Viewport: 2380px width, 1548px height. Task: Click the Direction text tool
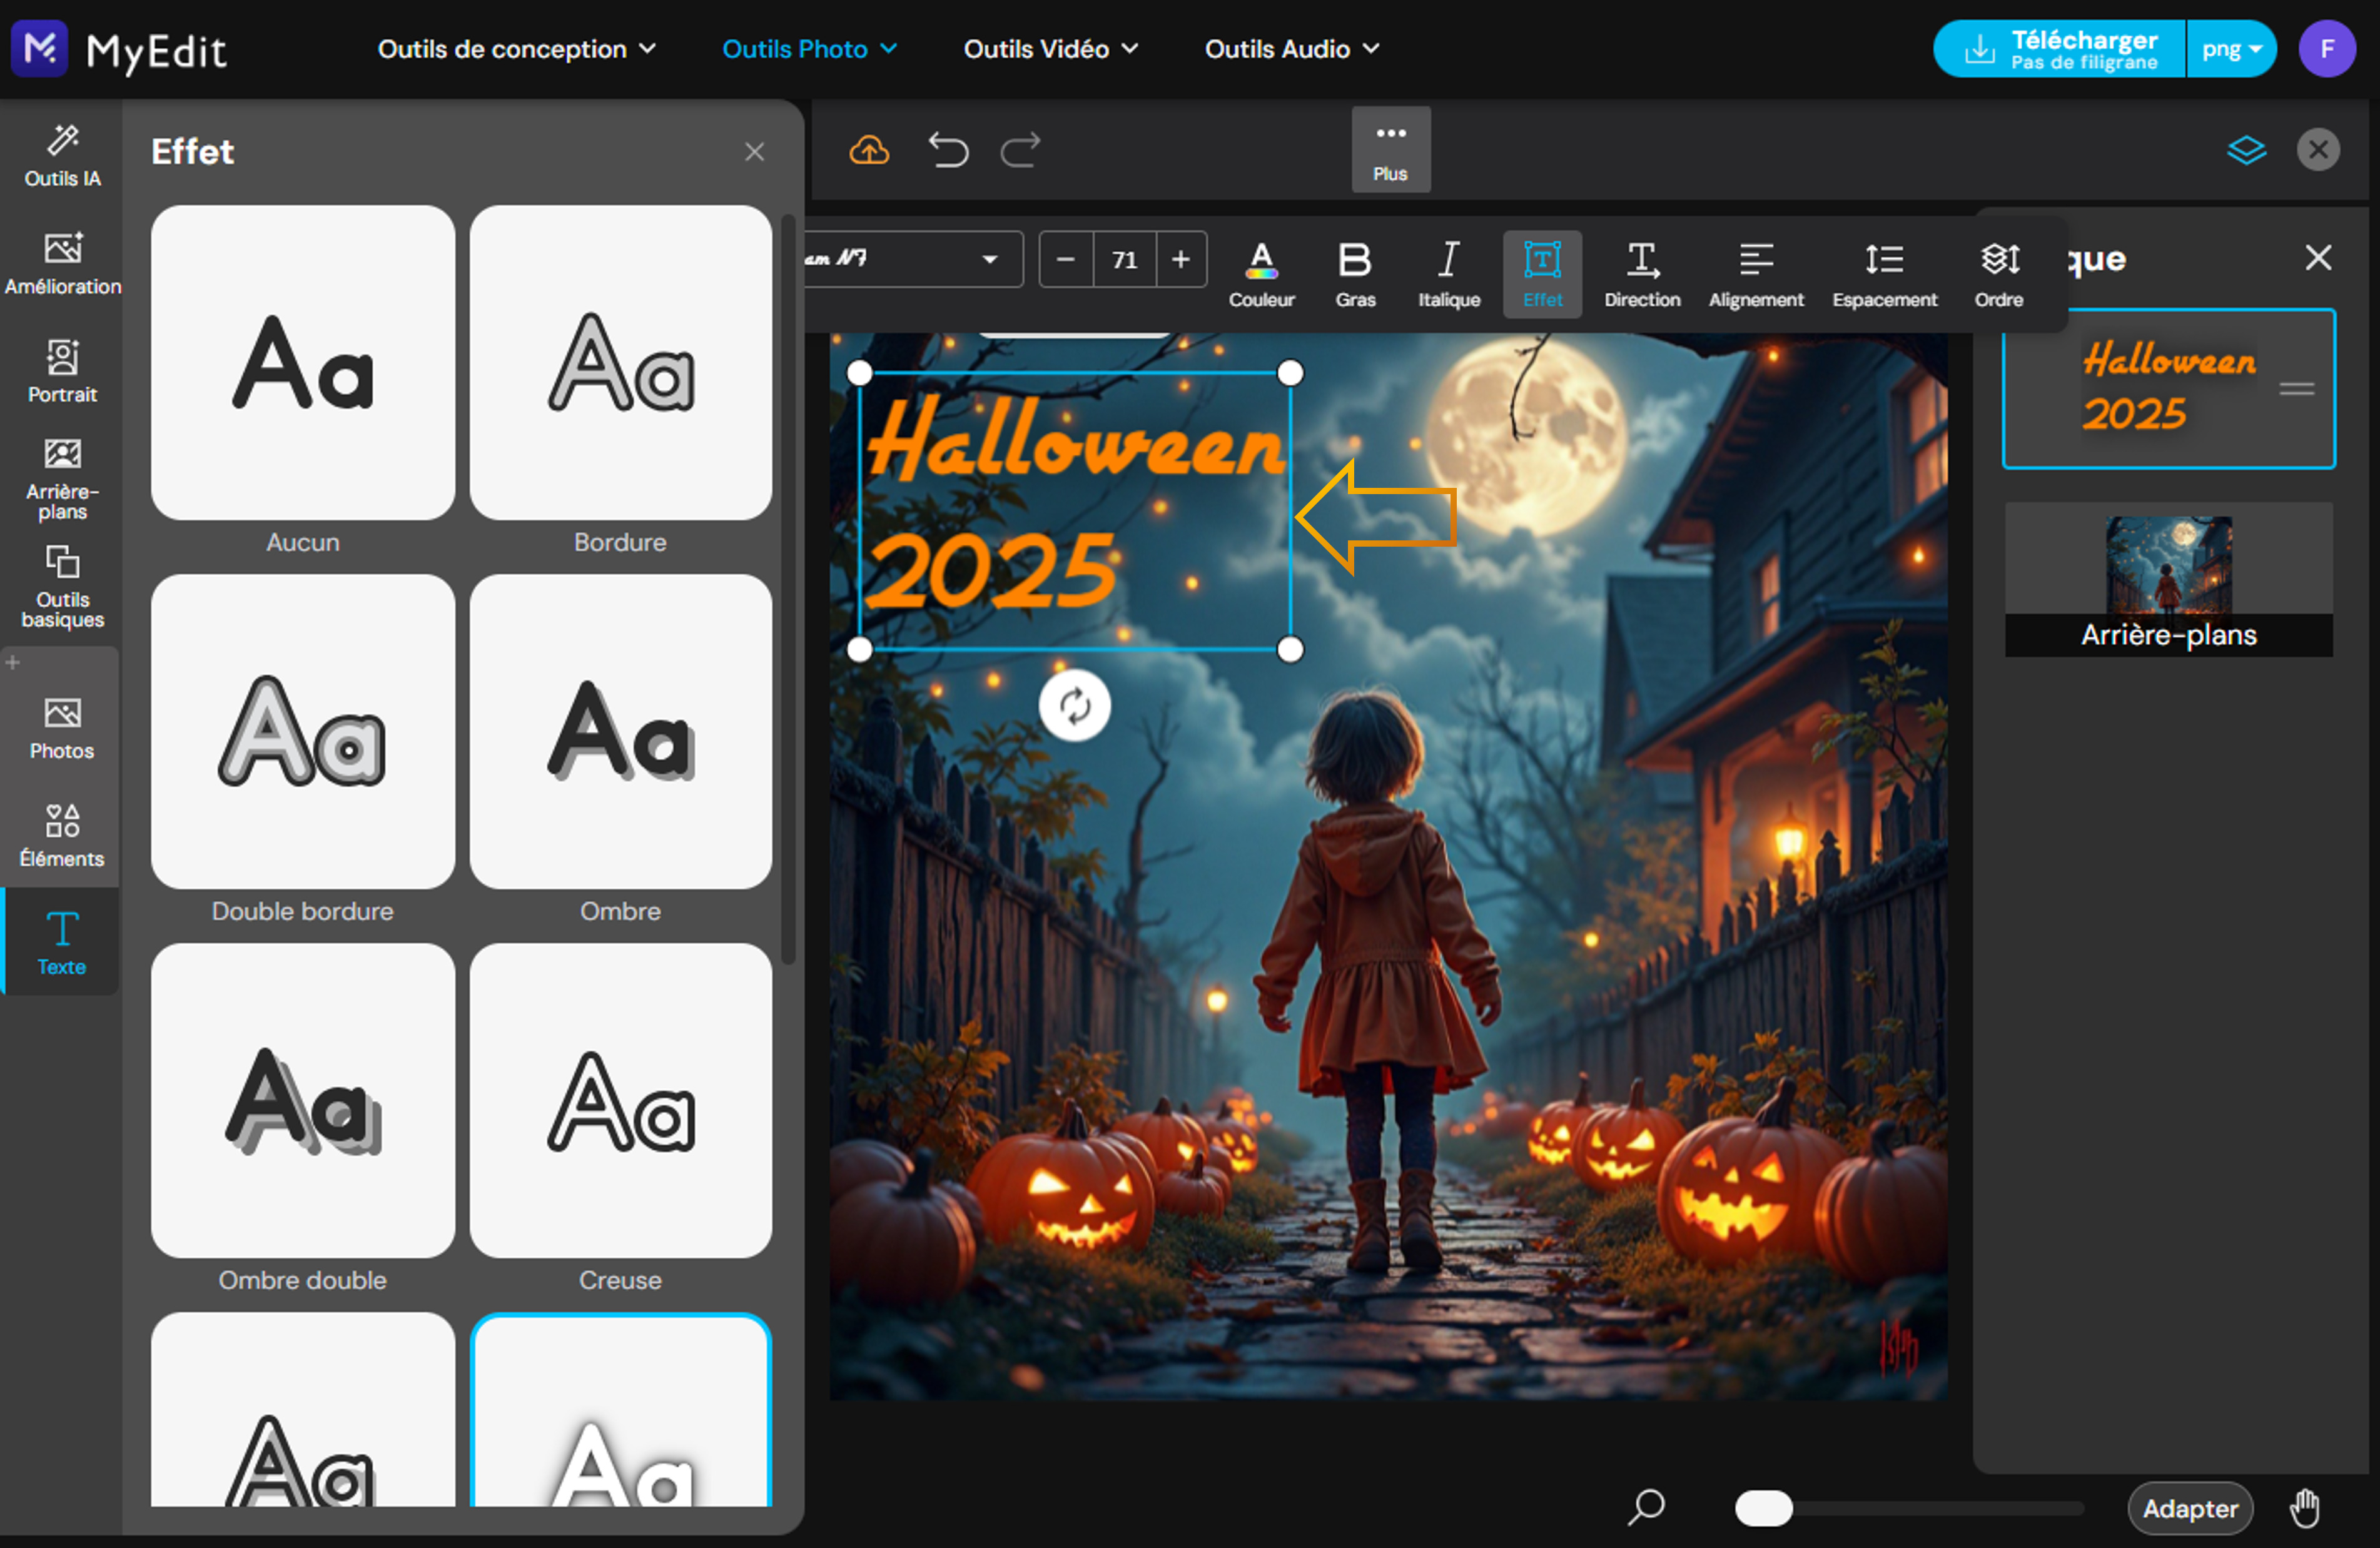click(1641, 272)
